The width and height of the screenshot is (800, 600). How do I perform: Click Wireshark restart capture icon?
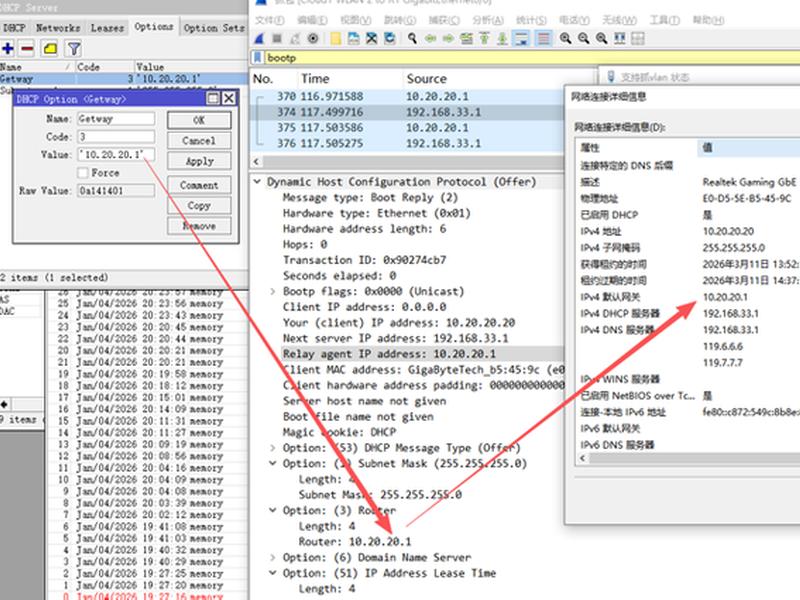pyautogui.click(x=295, y=38)
